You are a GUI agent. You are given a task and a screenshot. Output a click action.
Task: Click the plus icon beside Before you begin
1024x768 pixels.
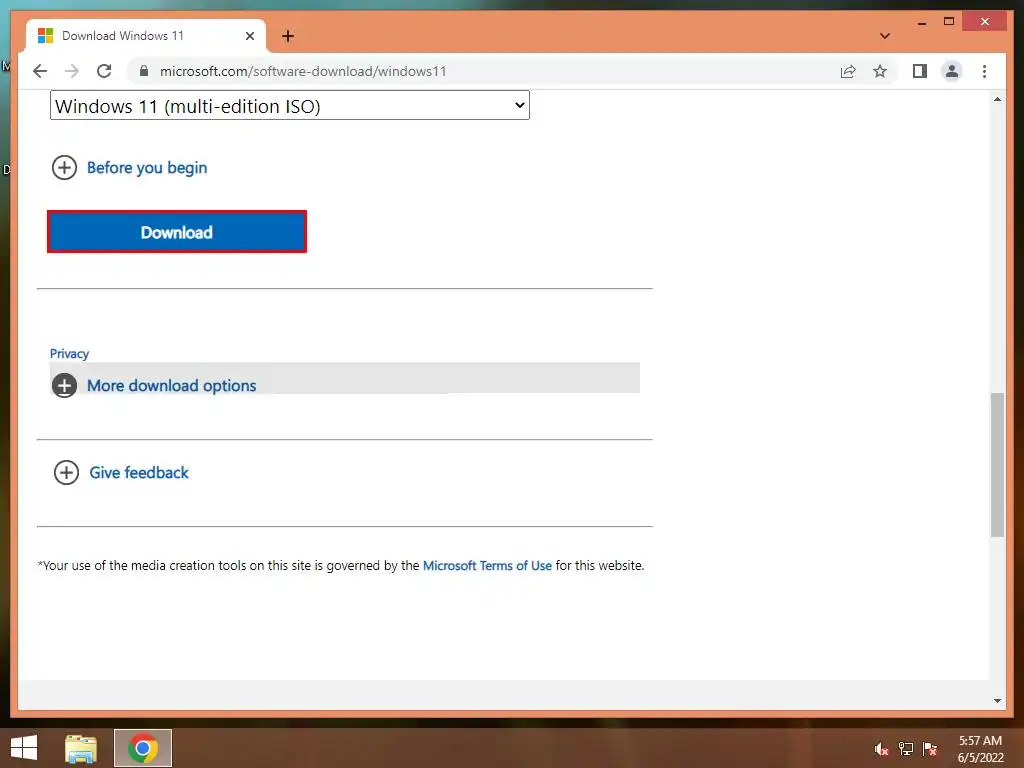(x=64, y=168)
